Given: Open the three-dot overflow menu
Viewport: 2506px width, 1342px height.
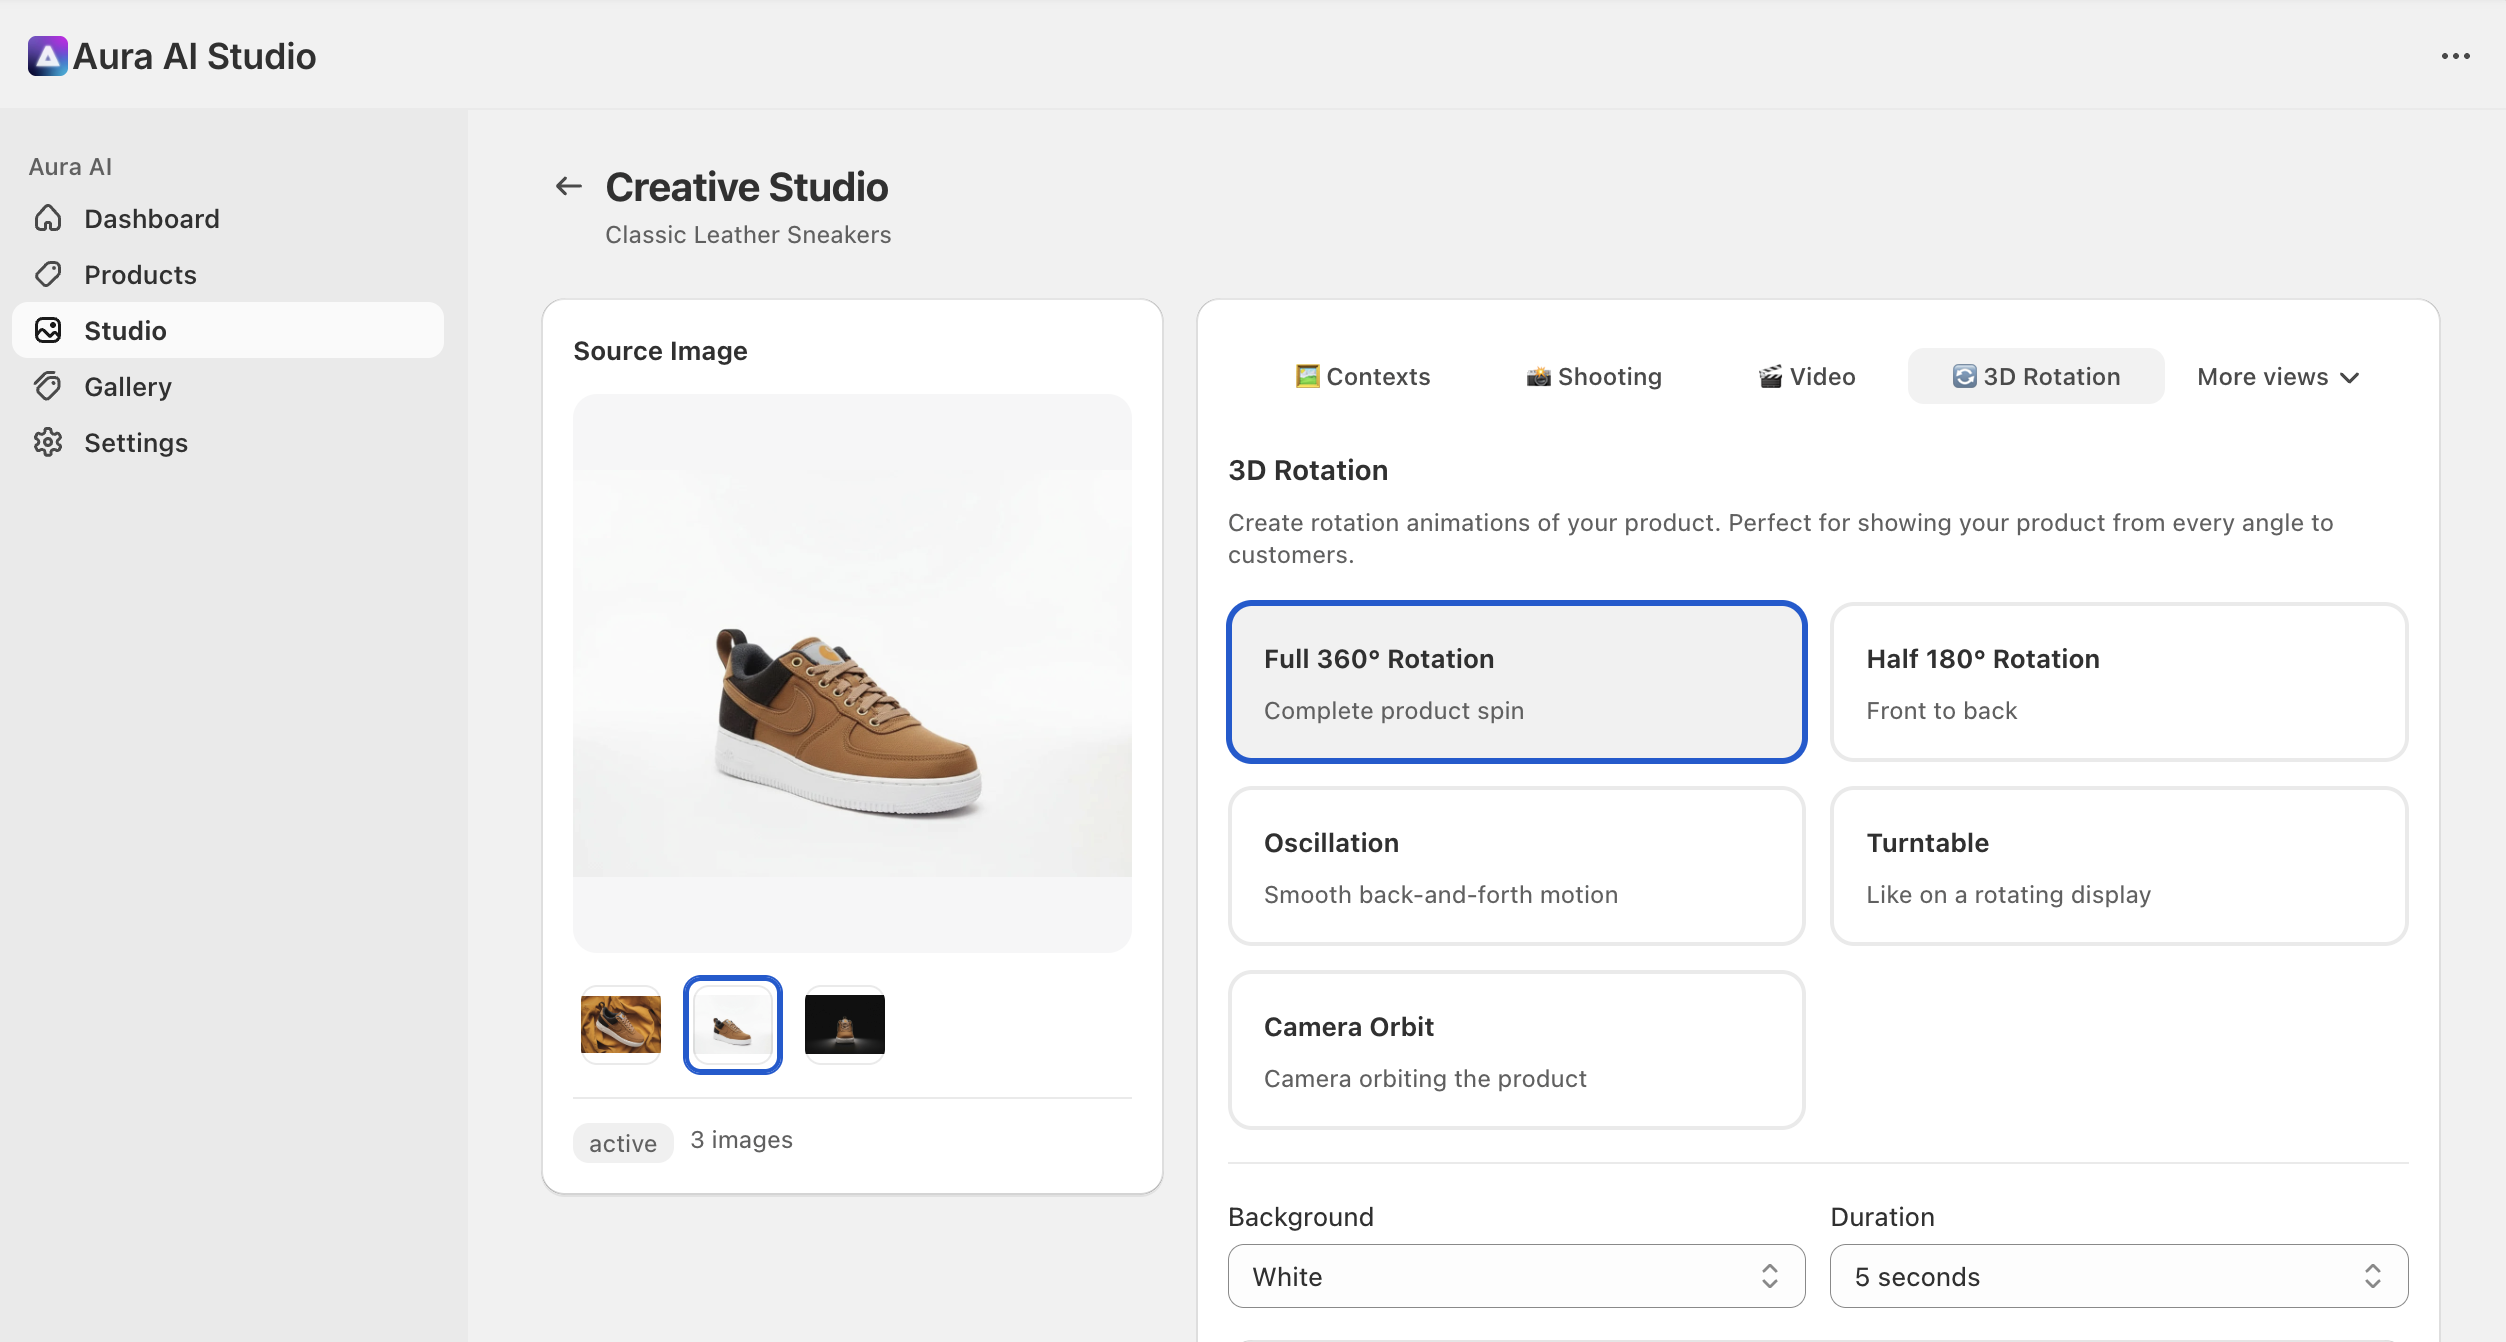Looking at the screenshot, I should click(2455, 56).
